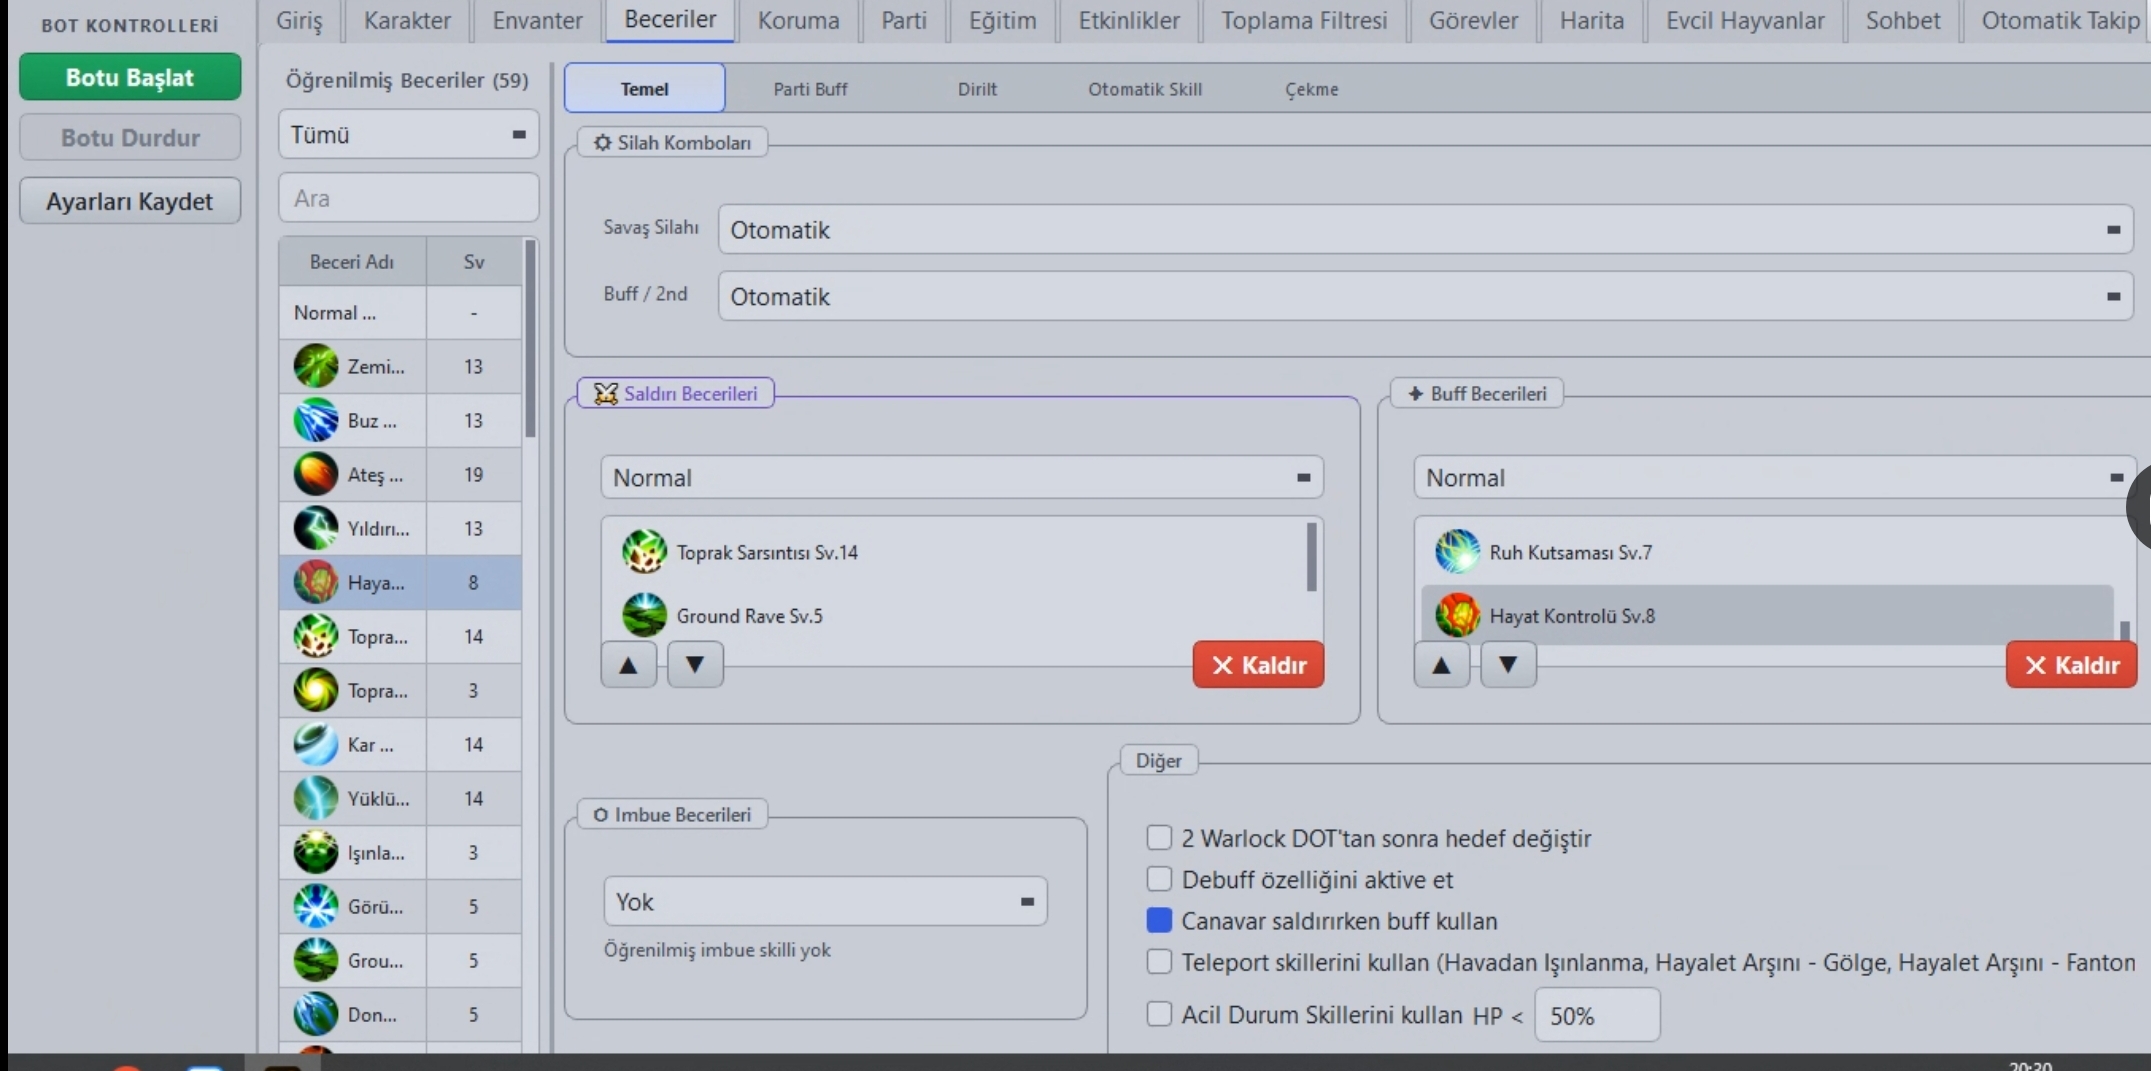
Task: Select the Zemi... skill icon in list
Action: tap(316, 366)
